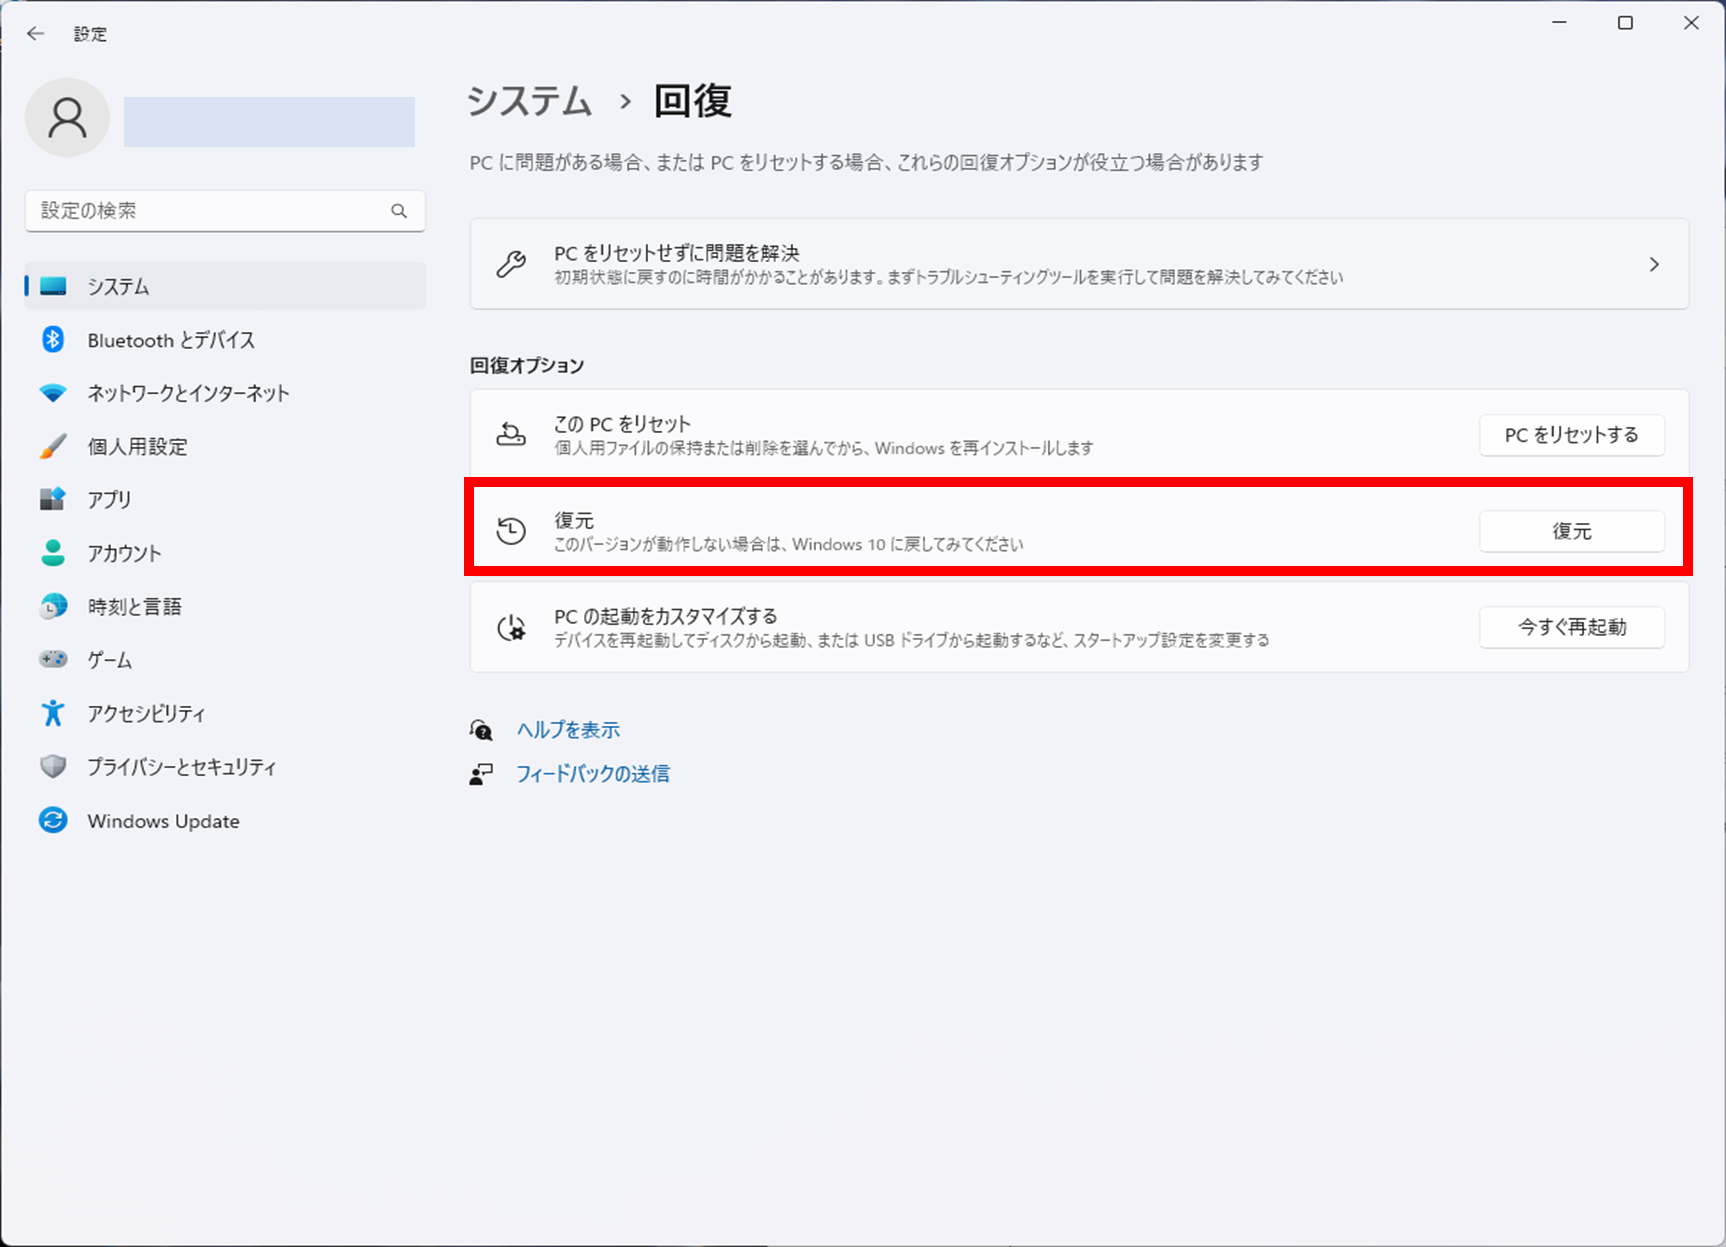Image resolution: width=1726 pixels, height=1247 pixels.
Task: Click the アカウント person icon
Action: [53, 553]
